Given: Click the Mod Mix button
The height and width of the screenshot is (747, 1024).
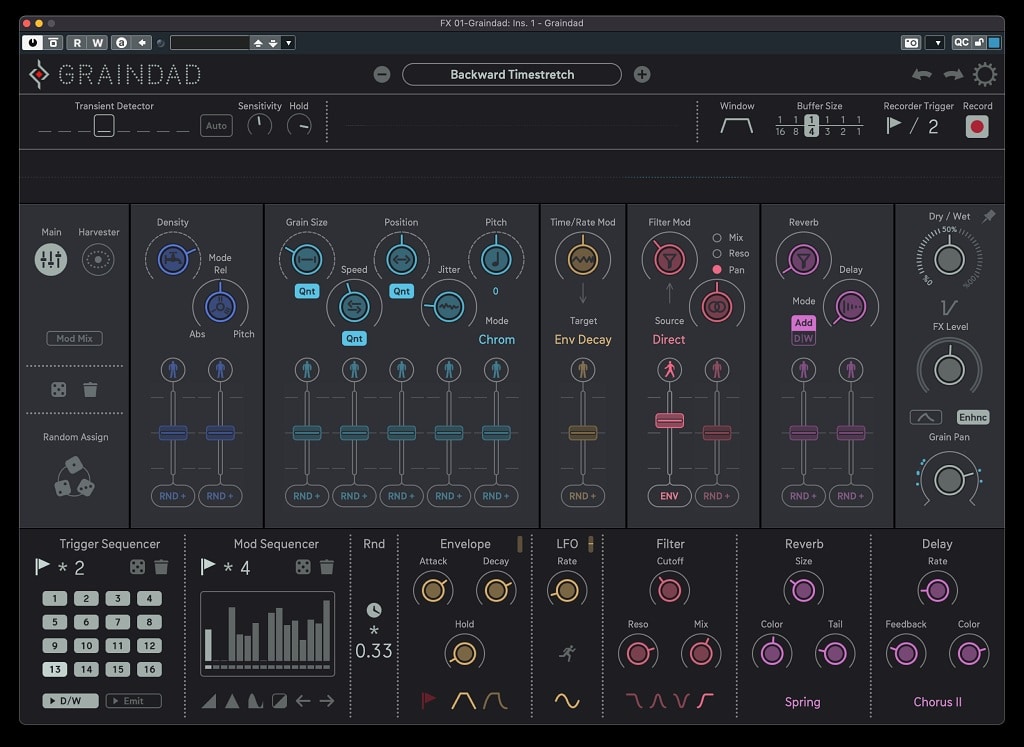Looking at the screenshot, I should (74, 338).
